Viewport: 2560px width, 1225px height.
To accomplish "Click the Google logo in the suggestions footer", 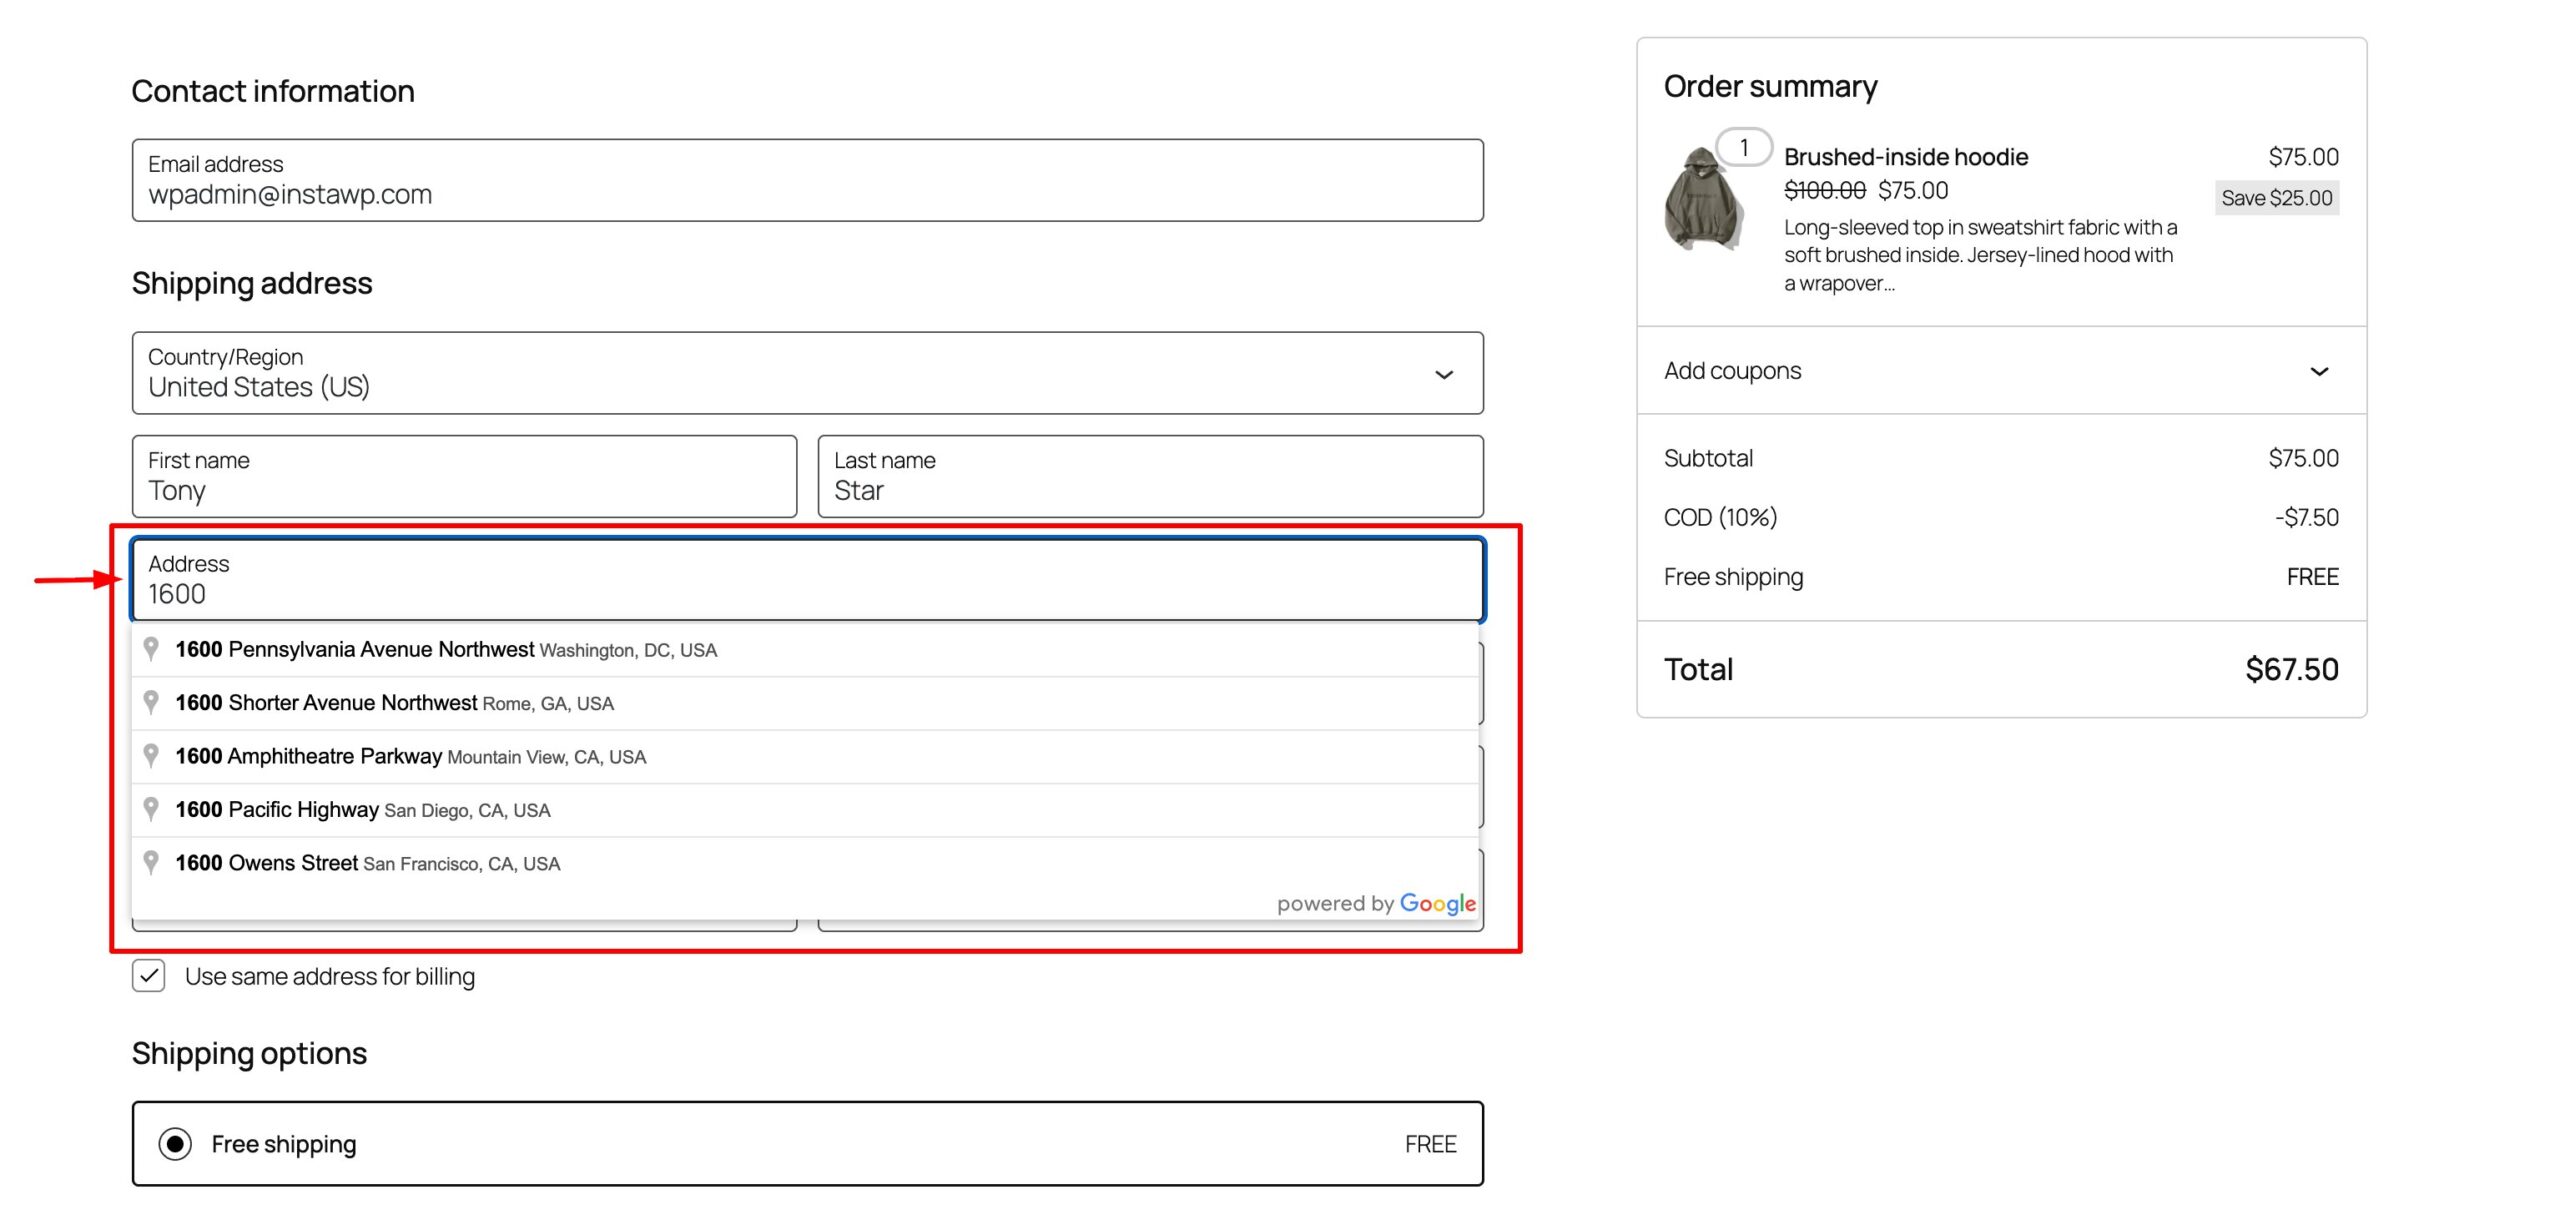I will tap(1437, 903).
